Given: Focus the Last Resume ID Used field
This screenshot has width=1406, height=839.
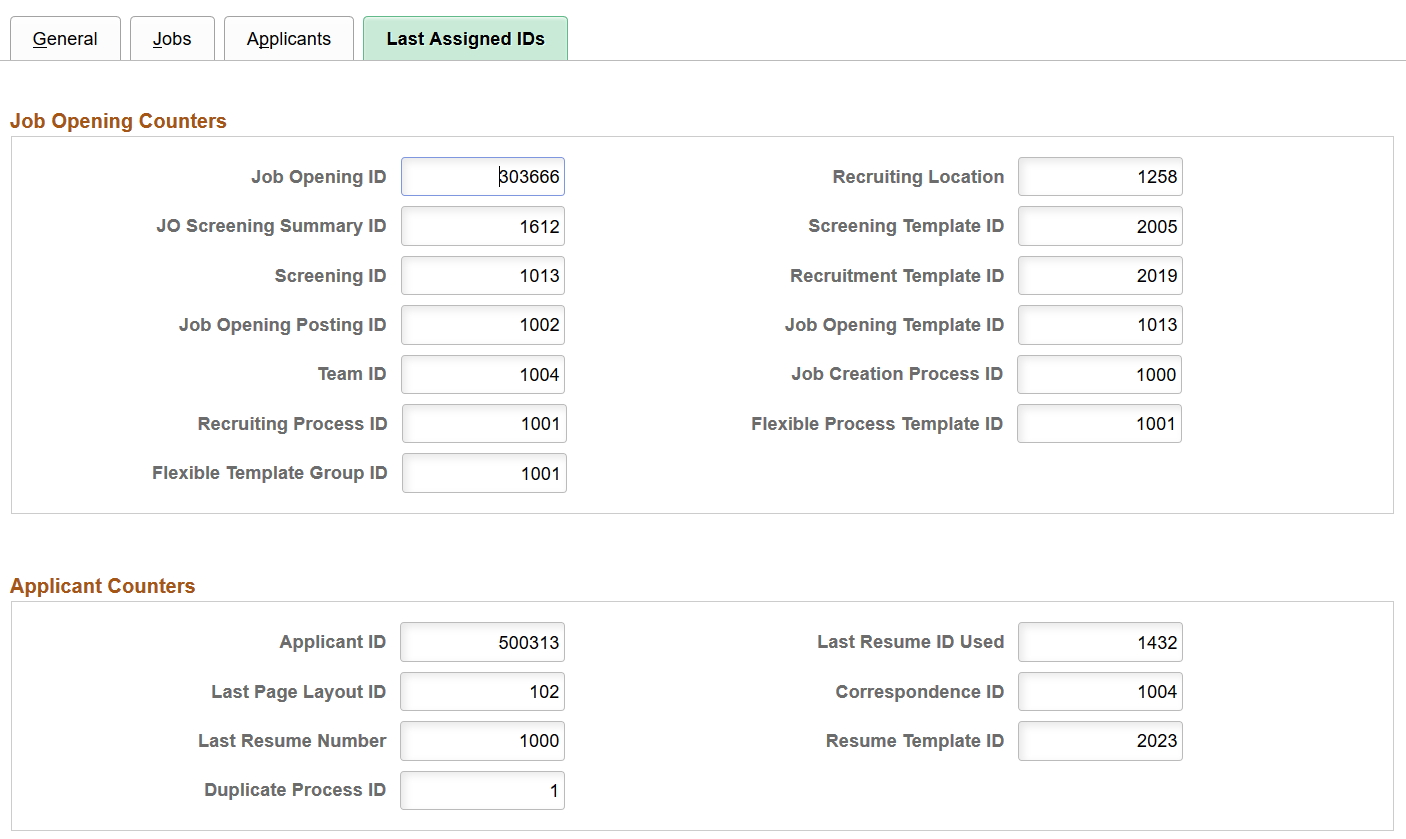Looking at the screenshot, I should click(1100, 642).
